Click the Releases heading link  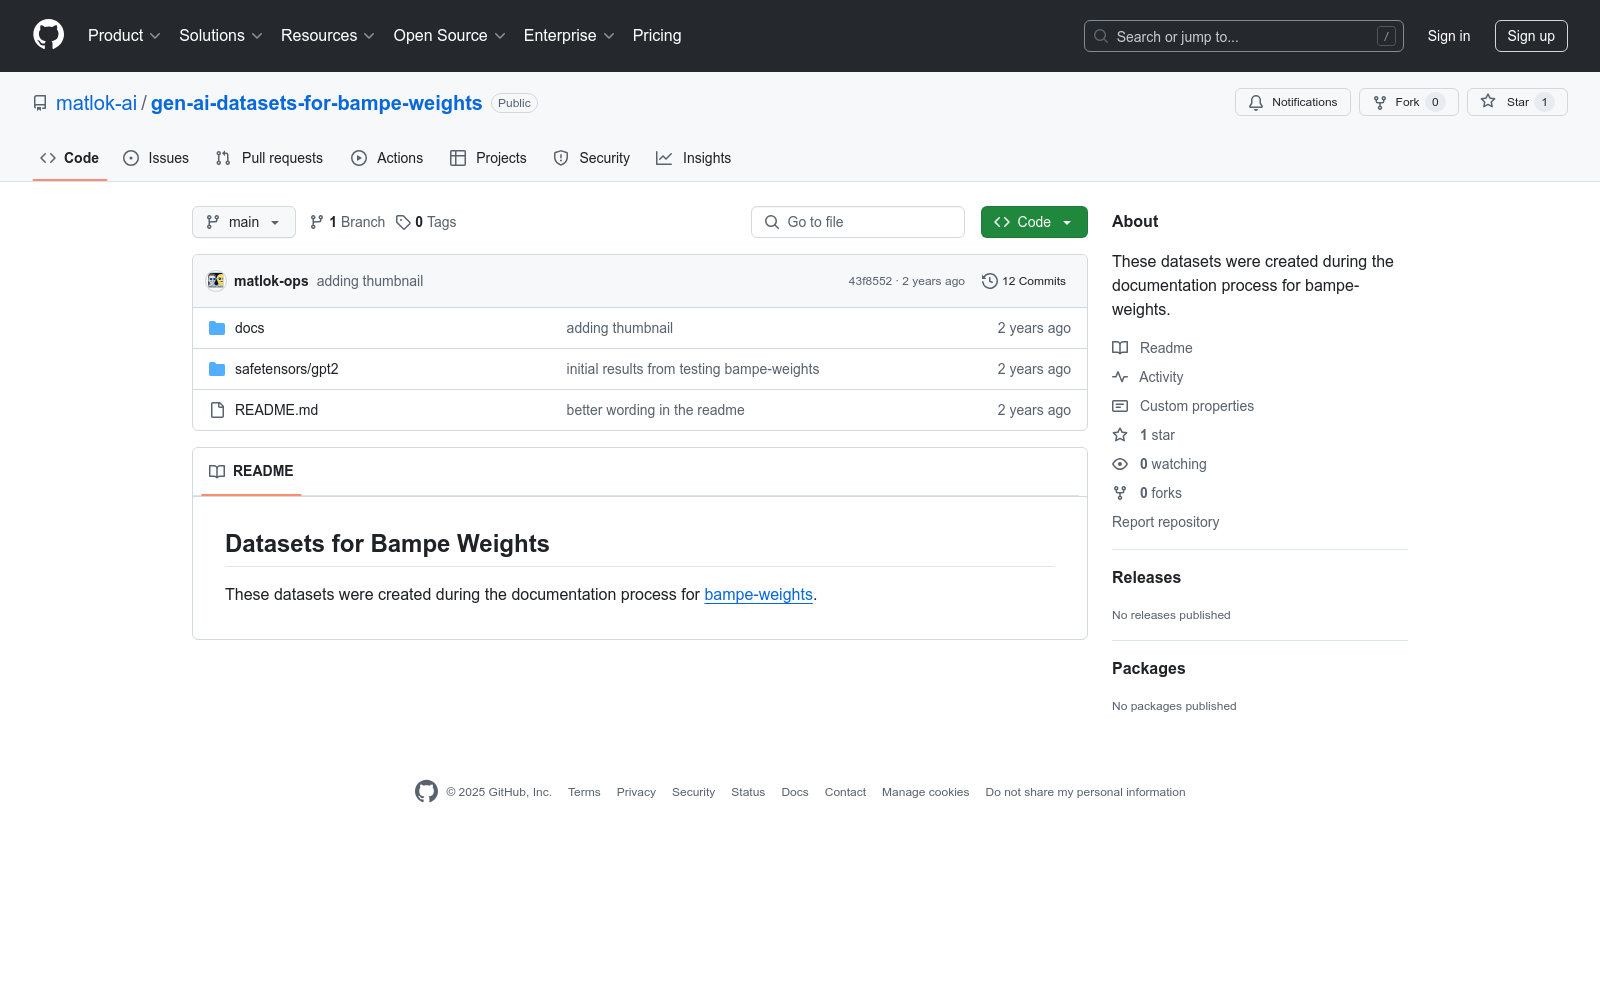[x=1146, y=578]
